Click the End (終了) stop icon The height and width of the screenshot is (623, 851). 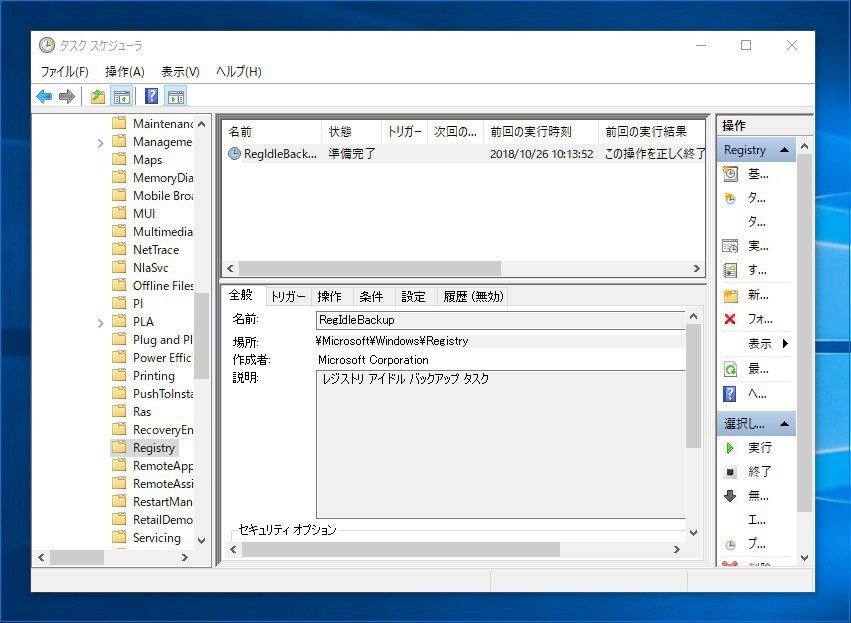(730, 472)
